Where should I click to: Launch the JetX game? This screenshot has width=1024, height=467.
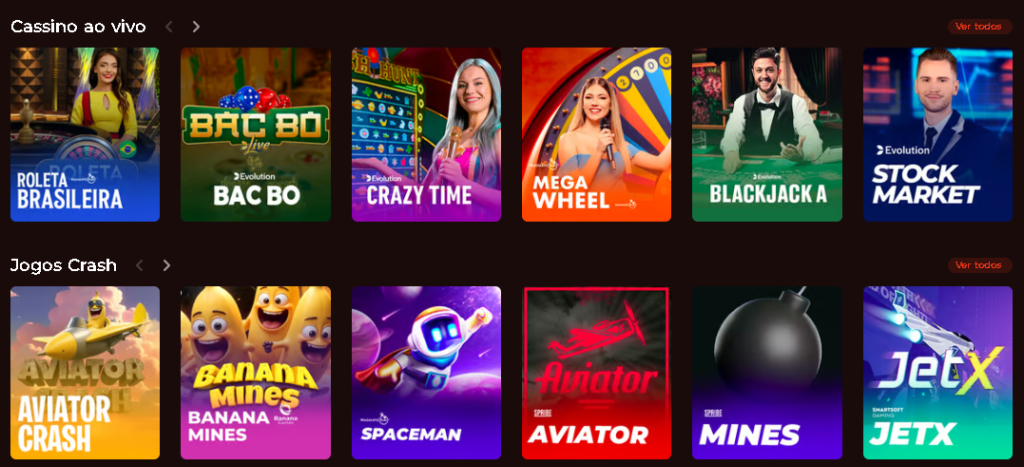tap(938, 373)
